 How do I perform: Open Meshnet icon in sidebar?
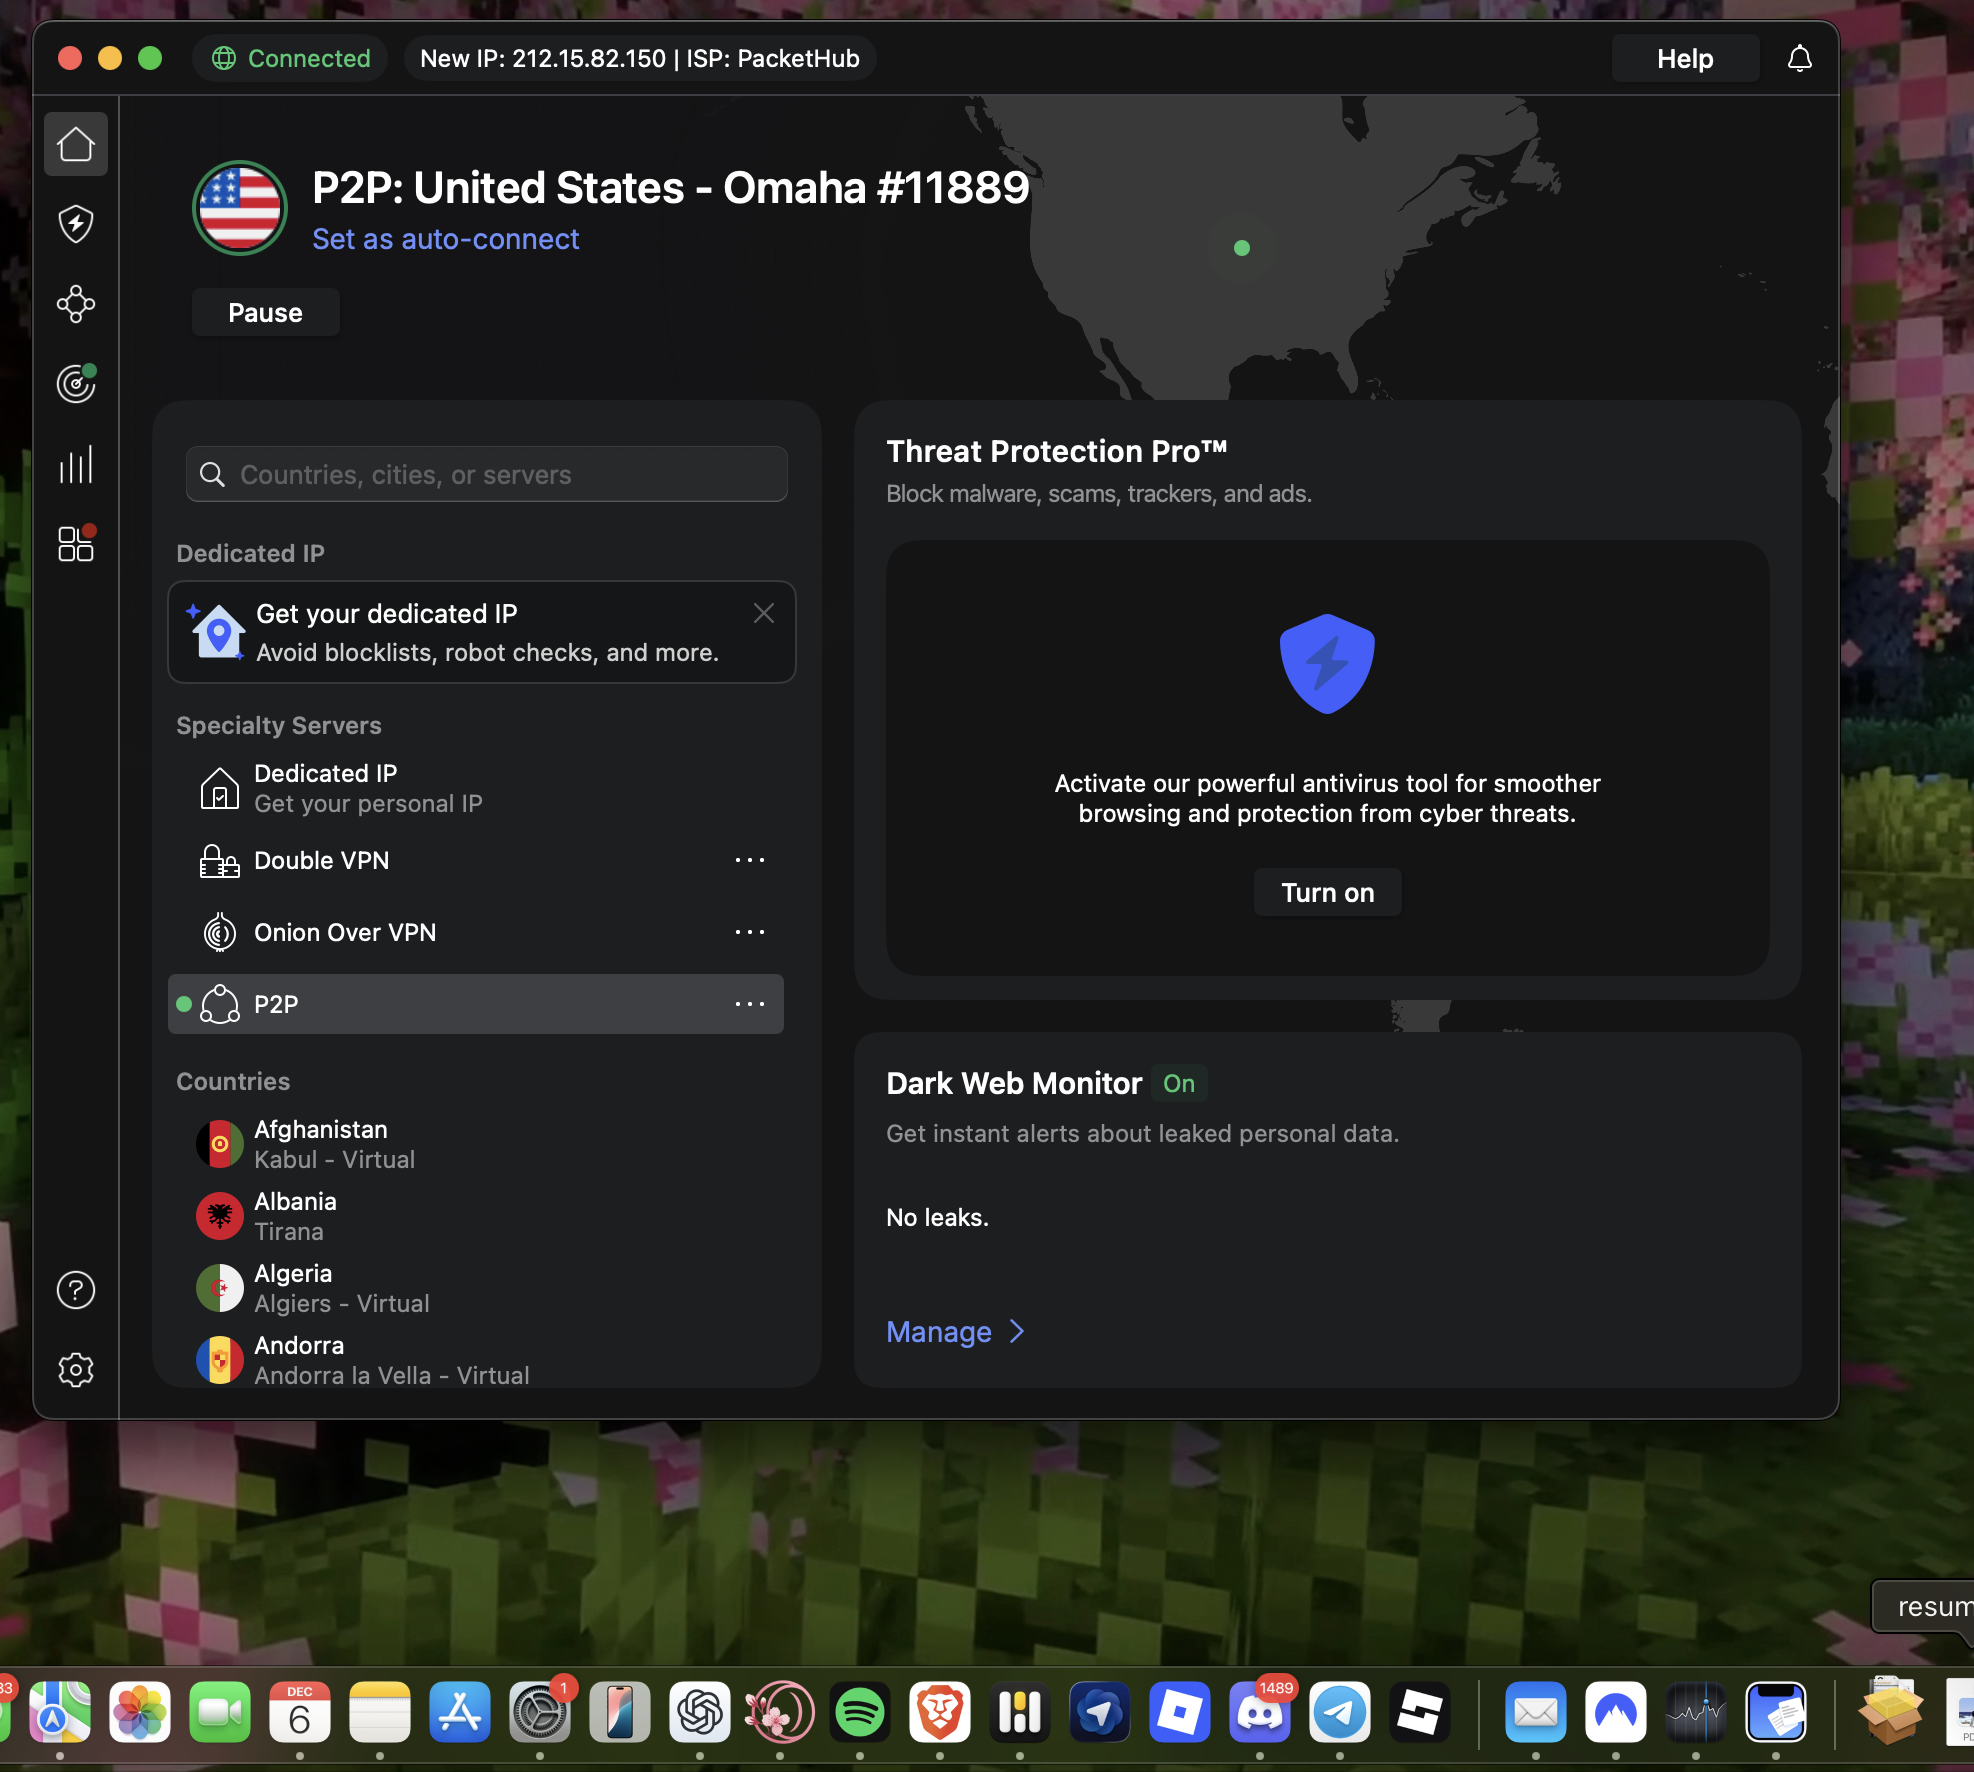coord(76,304)
